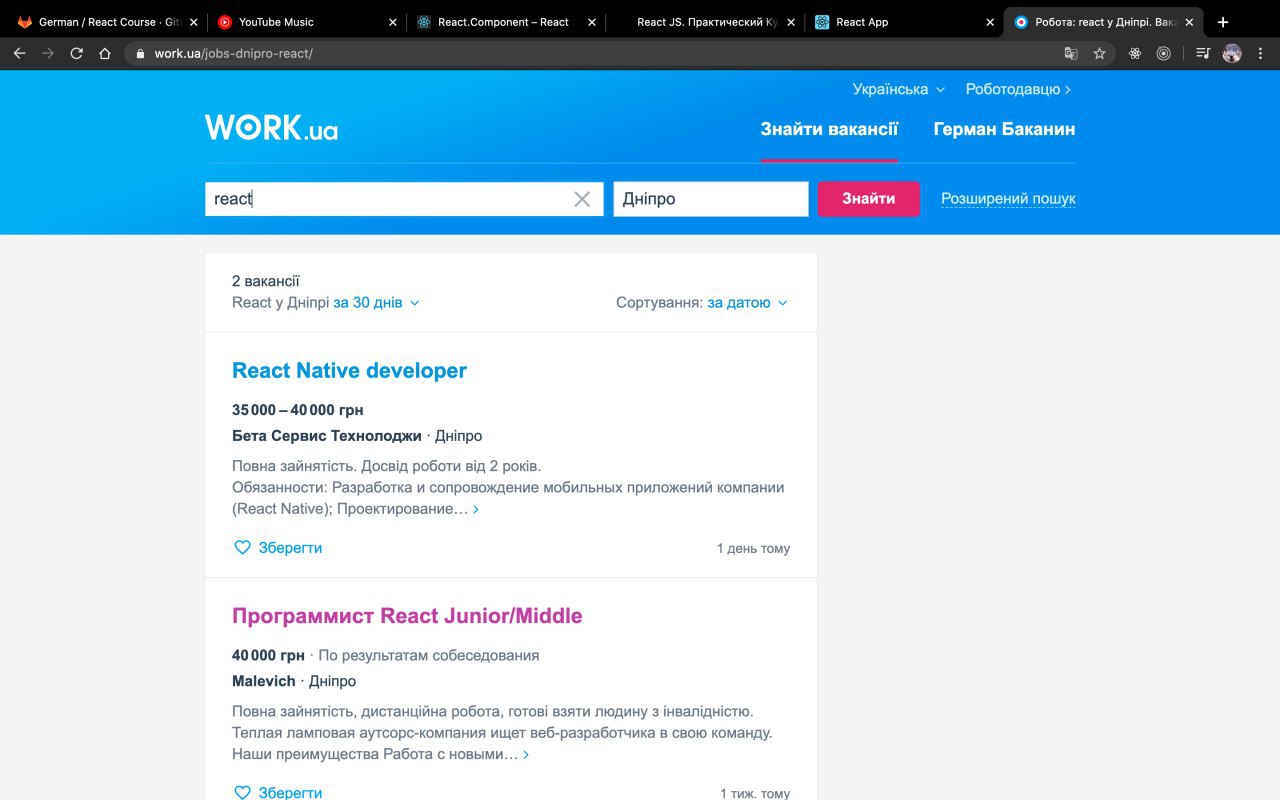Open the Герман Баканин profile menu

pos(1004,129)
